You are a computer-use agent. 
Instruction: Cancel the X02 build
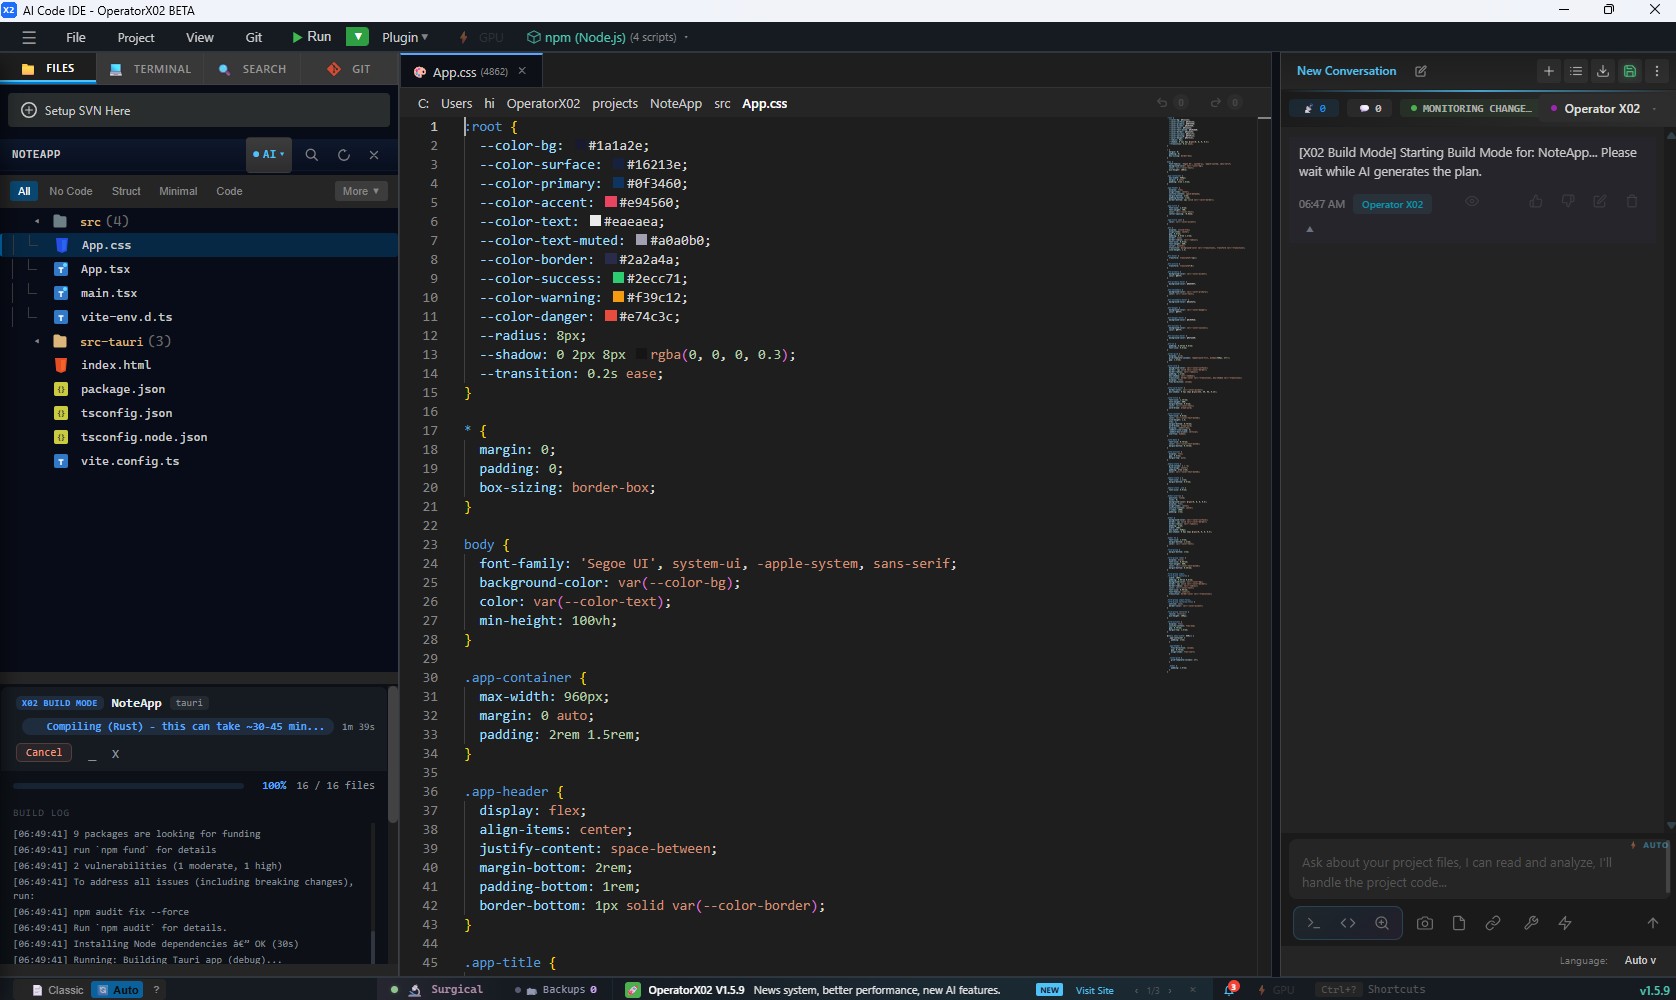click(44, 752)
